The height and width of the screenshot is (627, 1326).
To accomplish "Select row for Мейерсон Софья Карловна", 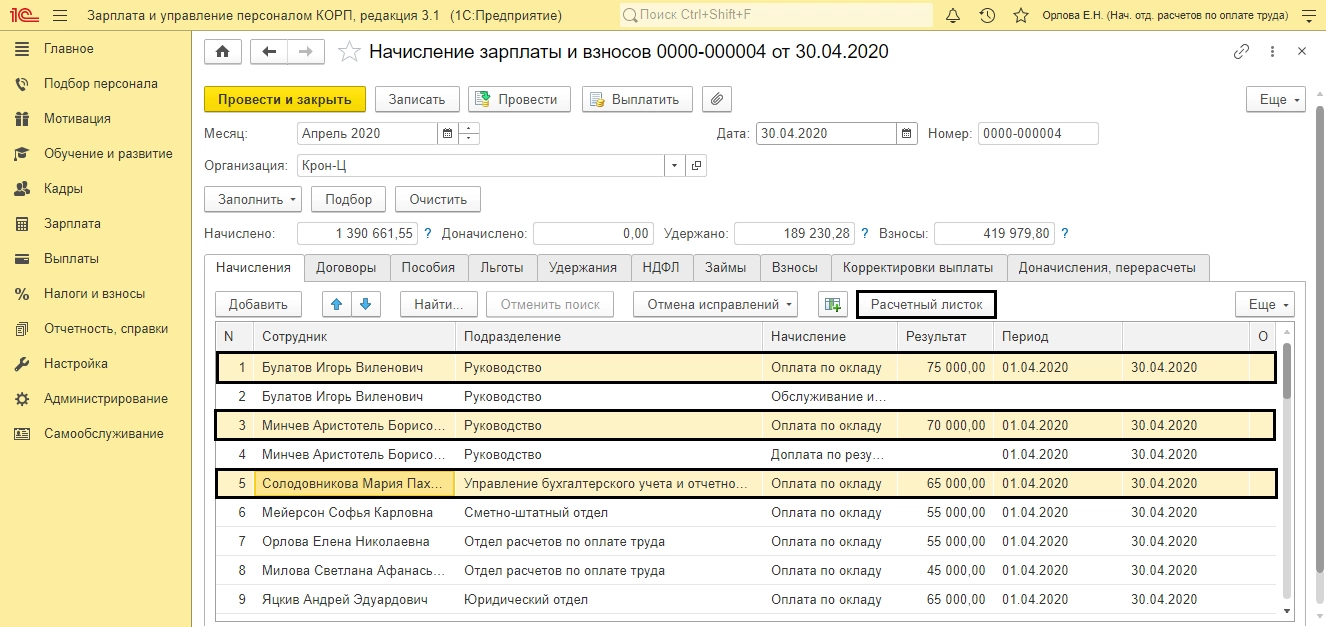I will tap(347, 513).
